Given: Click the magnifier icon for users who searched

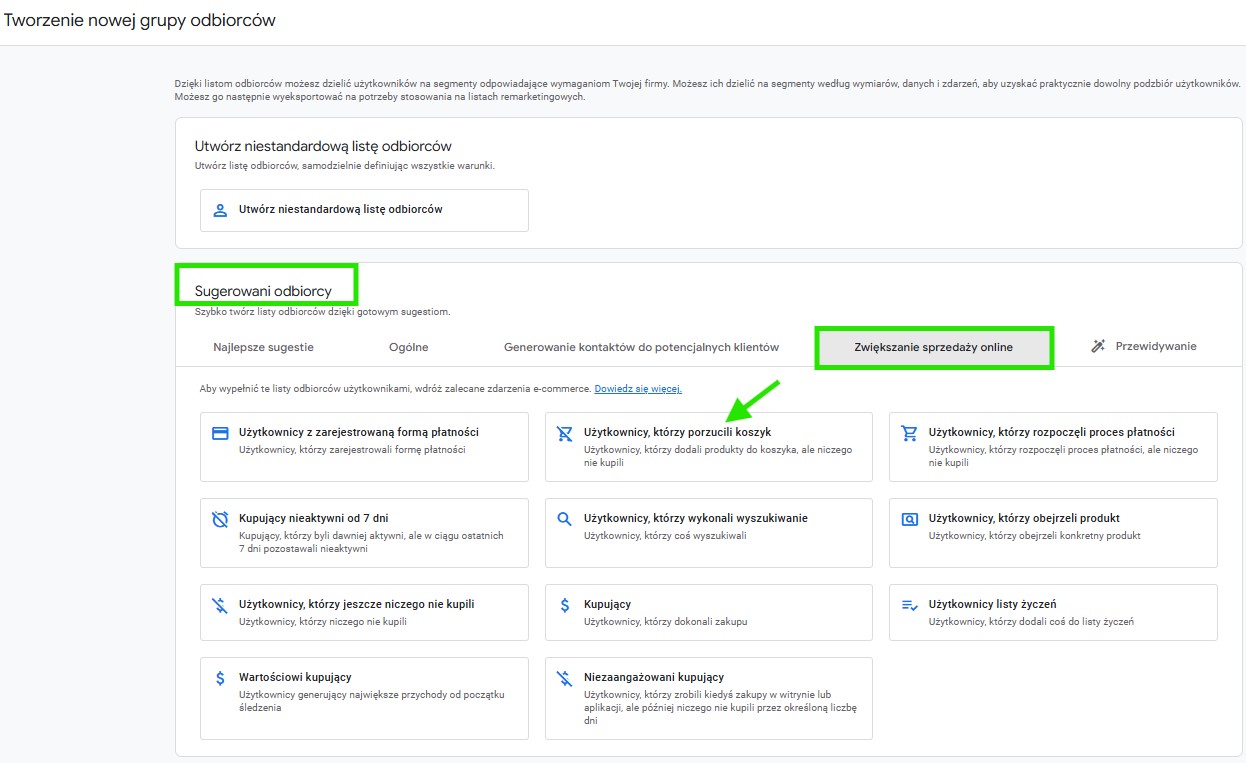Looking at the screenshot, I should click(x=565, y=519).
